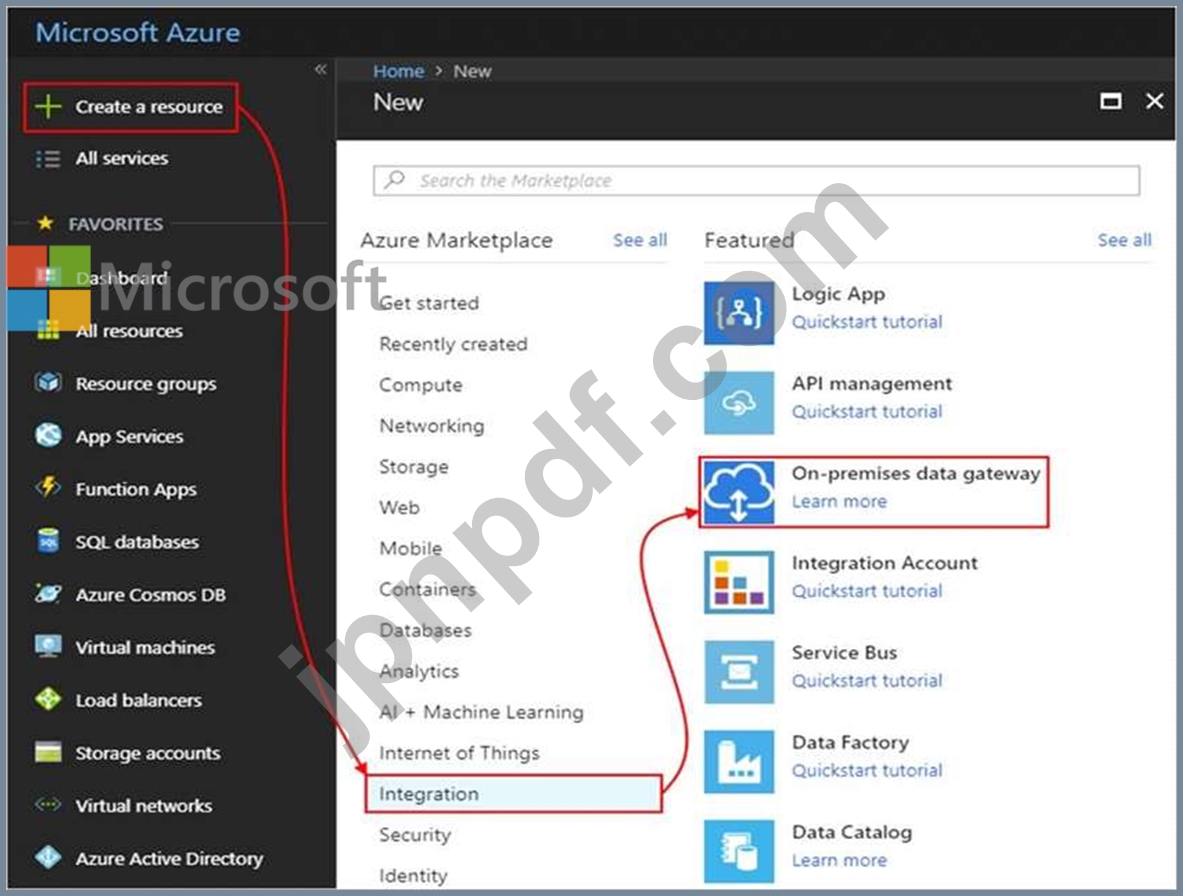Open Service Bus Quickstart tutorial link

click(x=867, y=681)
